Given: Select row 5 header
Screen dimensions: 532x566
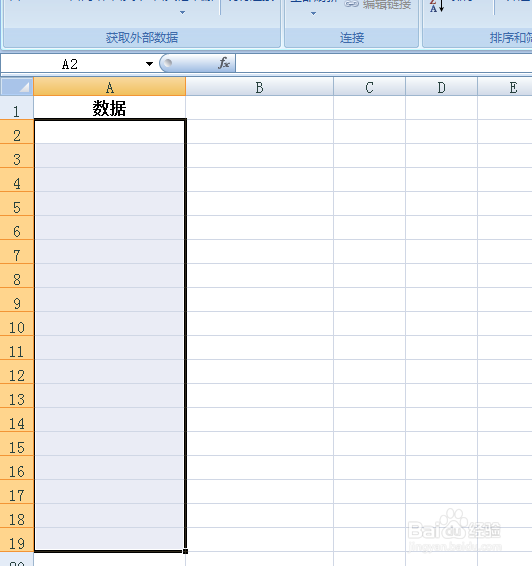Looking at the screenshot, I should 17,204.
